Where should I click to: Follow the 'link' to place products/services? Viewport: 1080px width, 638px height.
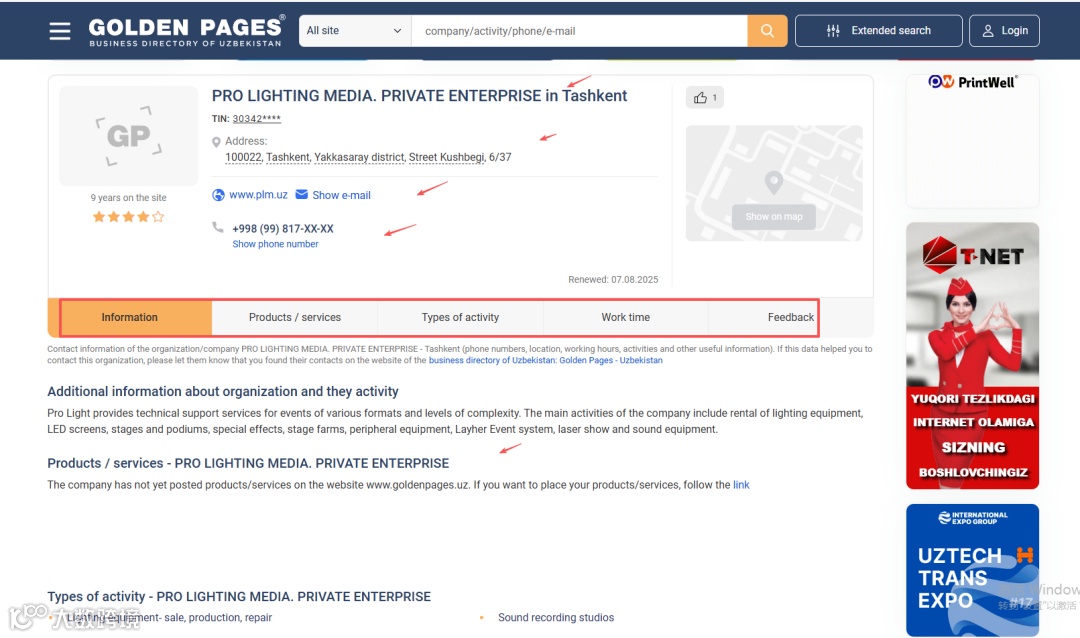tap(741, 485)
